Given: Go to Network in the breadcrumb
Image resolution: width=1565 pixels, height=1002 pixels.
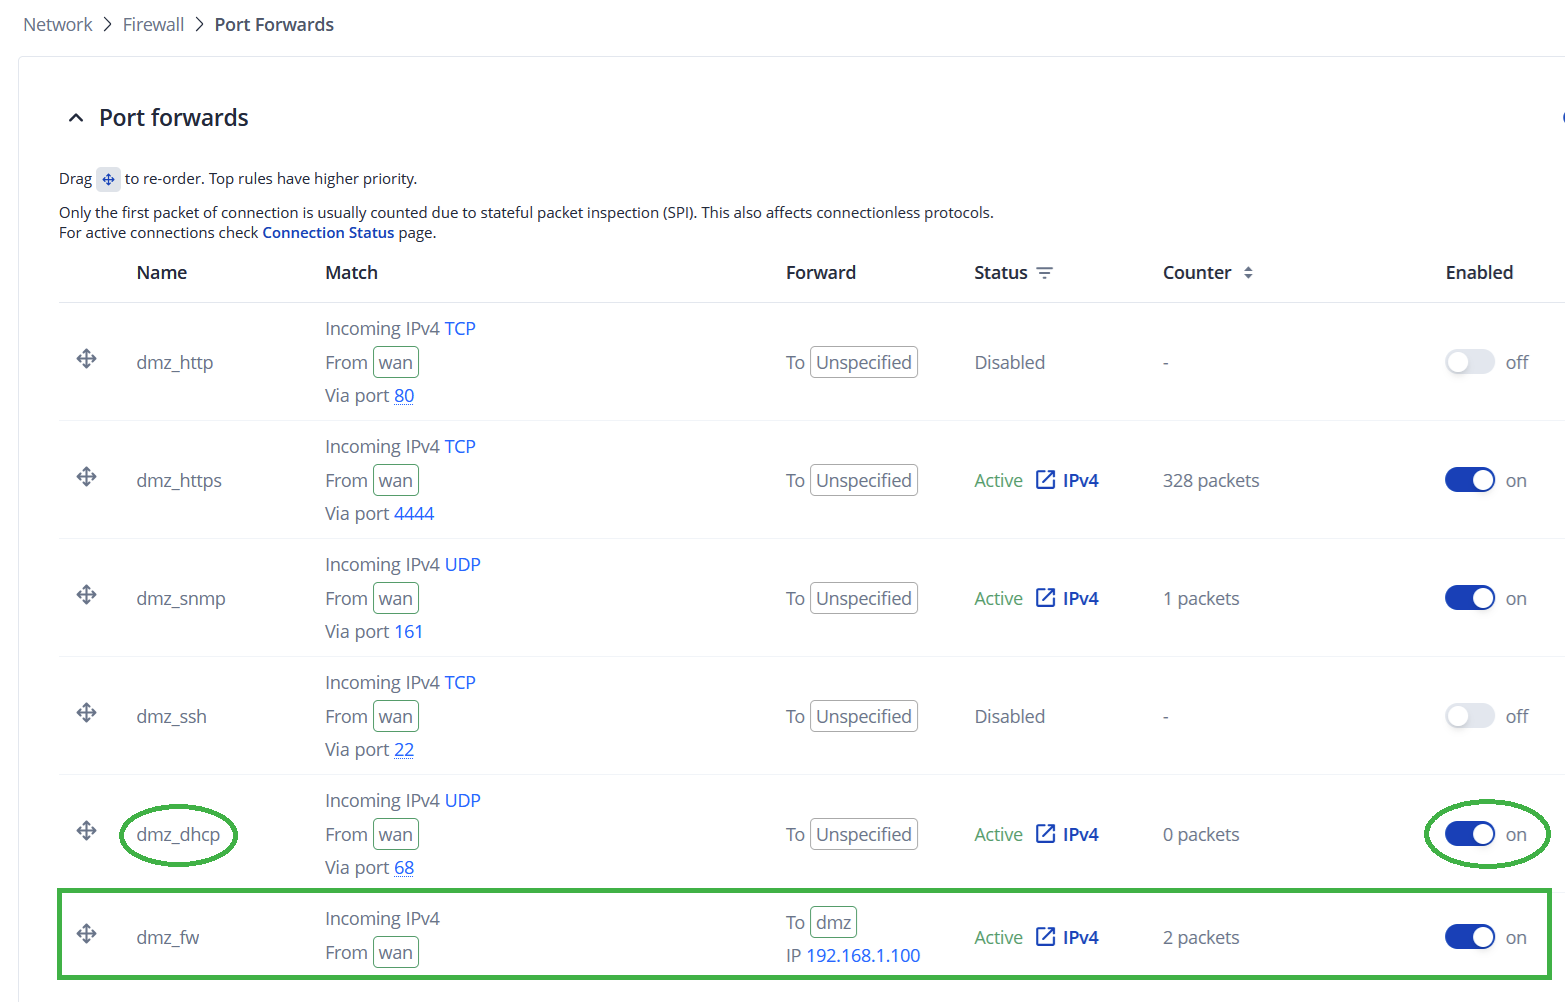Looking at the screenshot, I should pyautogui.click(x=58, y=25).
